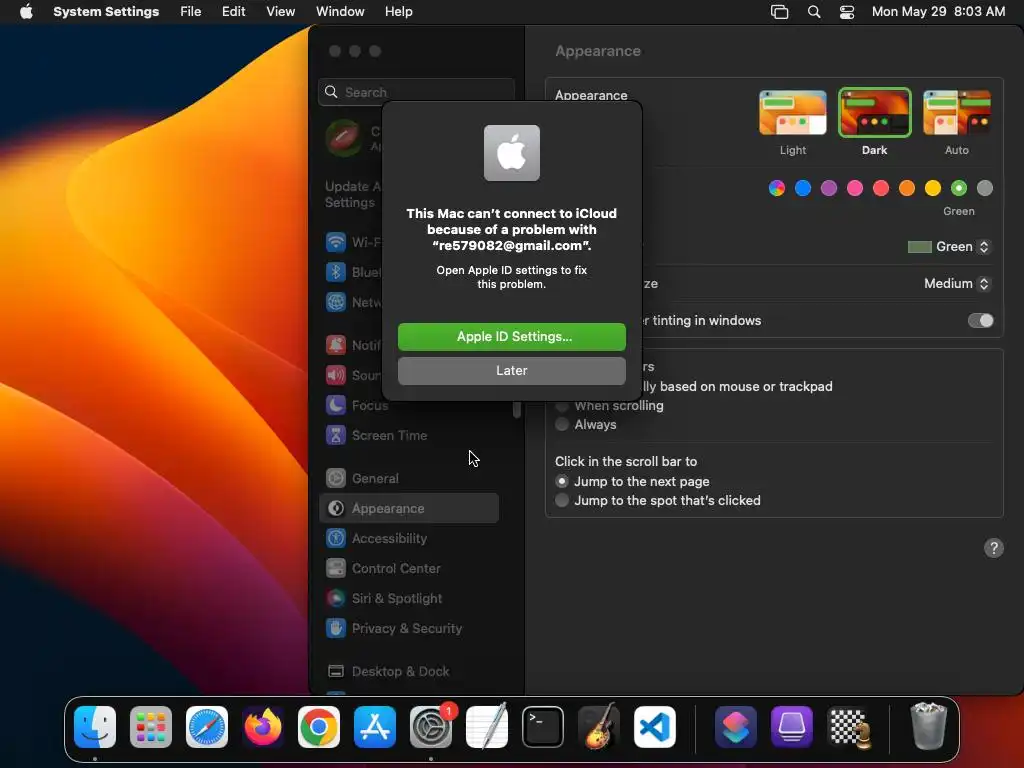1024x768 pixels.
Task: Choose the yellow accent color
Action: tap(933, 189)
